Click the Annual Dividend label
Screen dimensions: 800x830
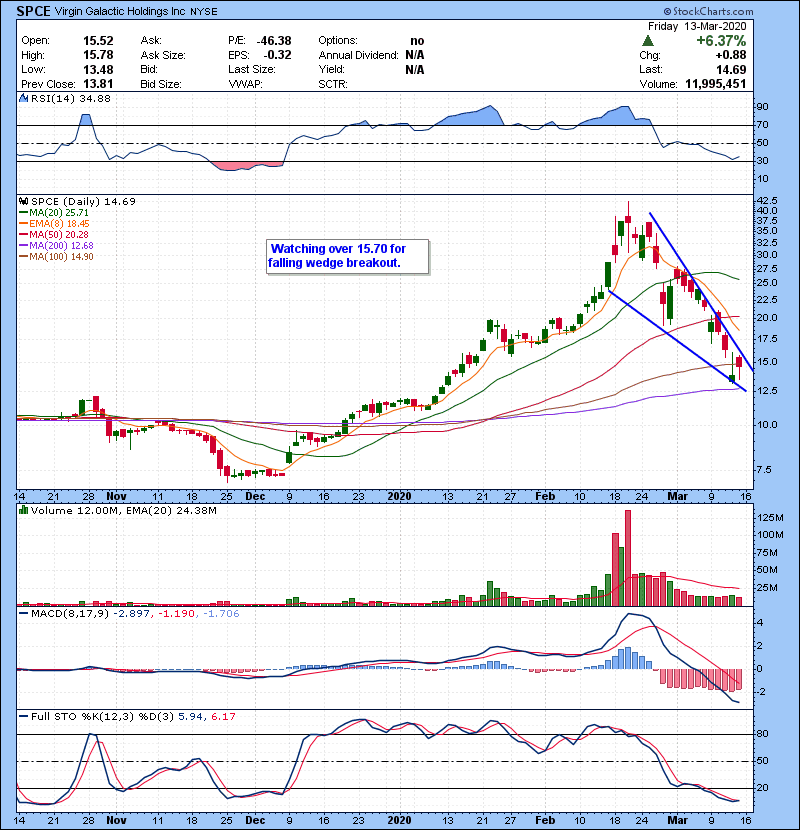coord(358,55)
